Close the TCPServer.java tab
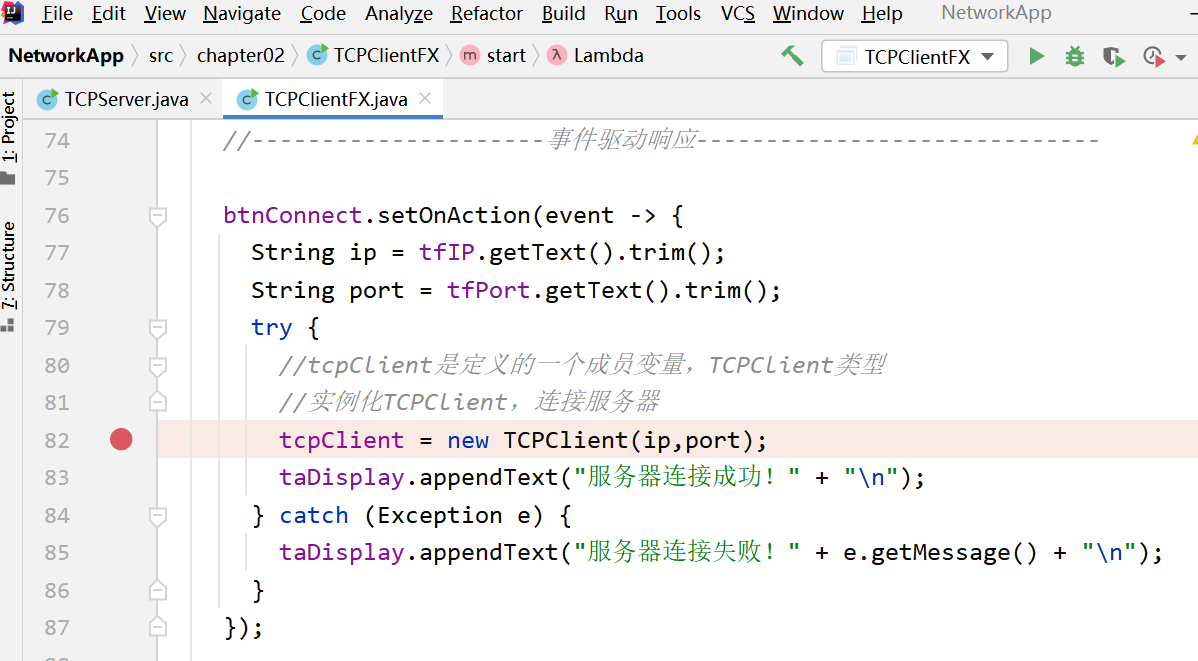 (206, 99)
